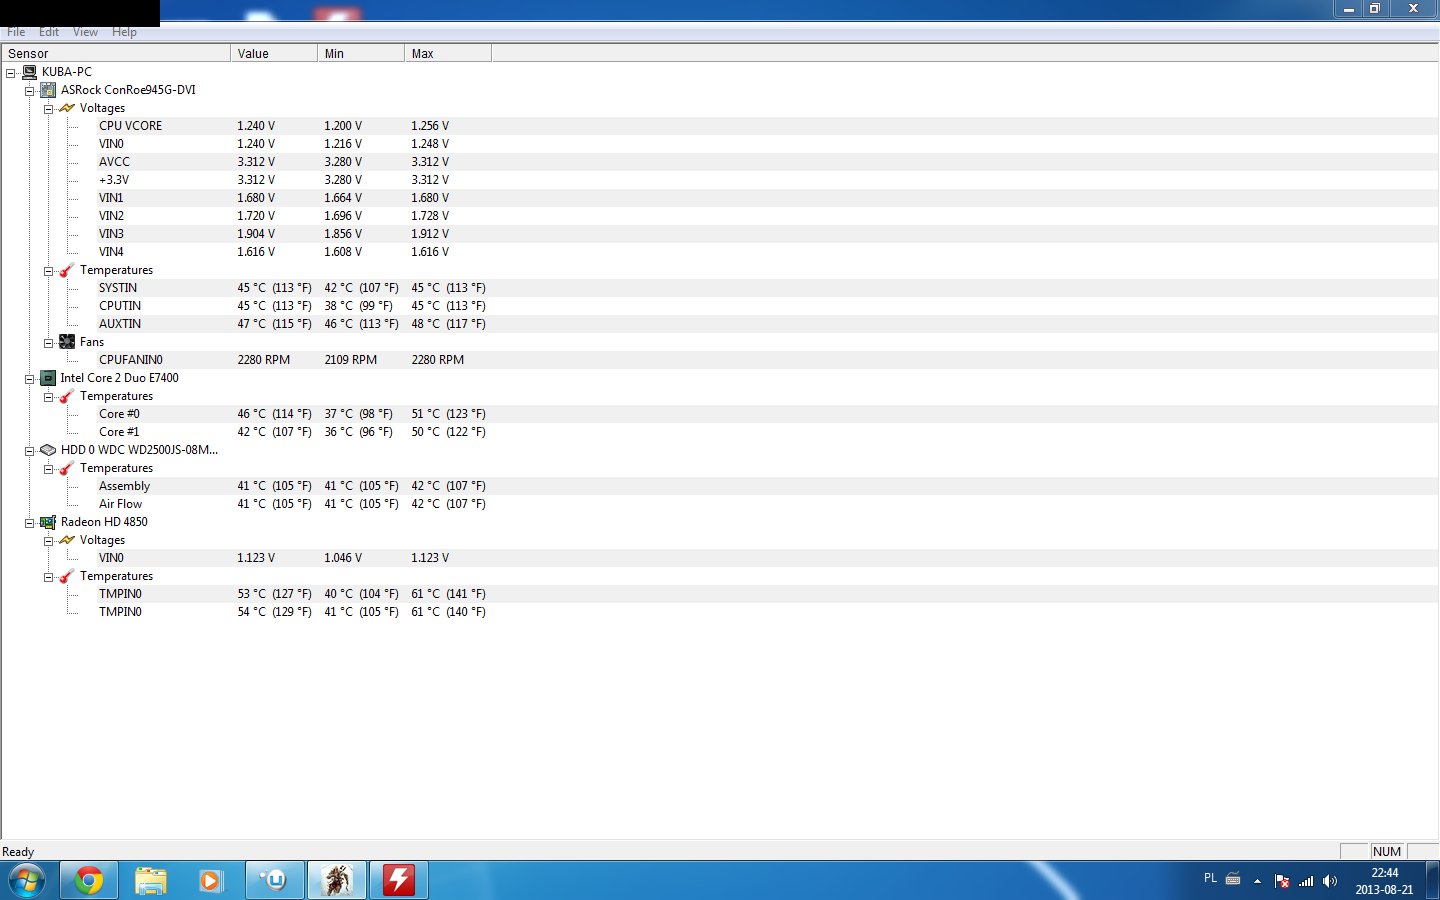Open Windows Explorer from the taskbar
This screenshot has height=900, width=1440.
(x=151, y=881)
